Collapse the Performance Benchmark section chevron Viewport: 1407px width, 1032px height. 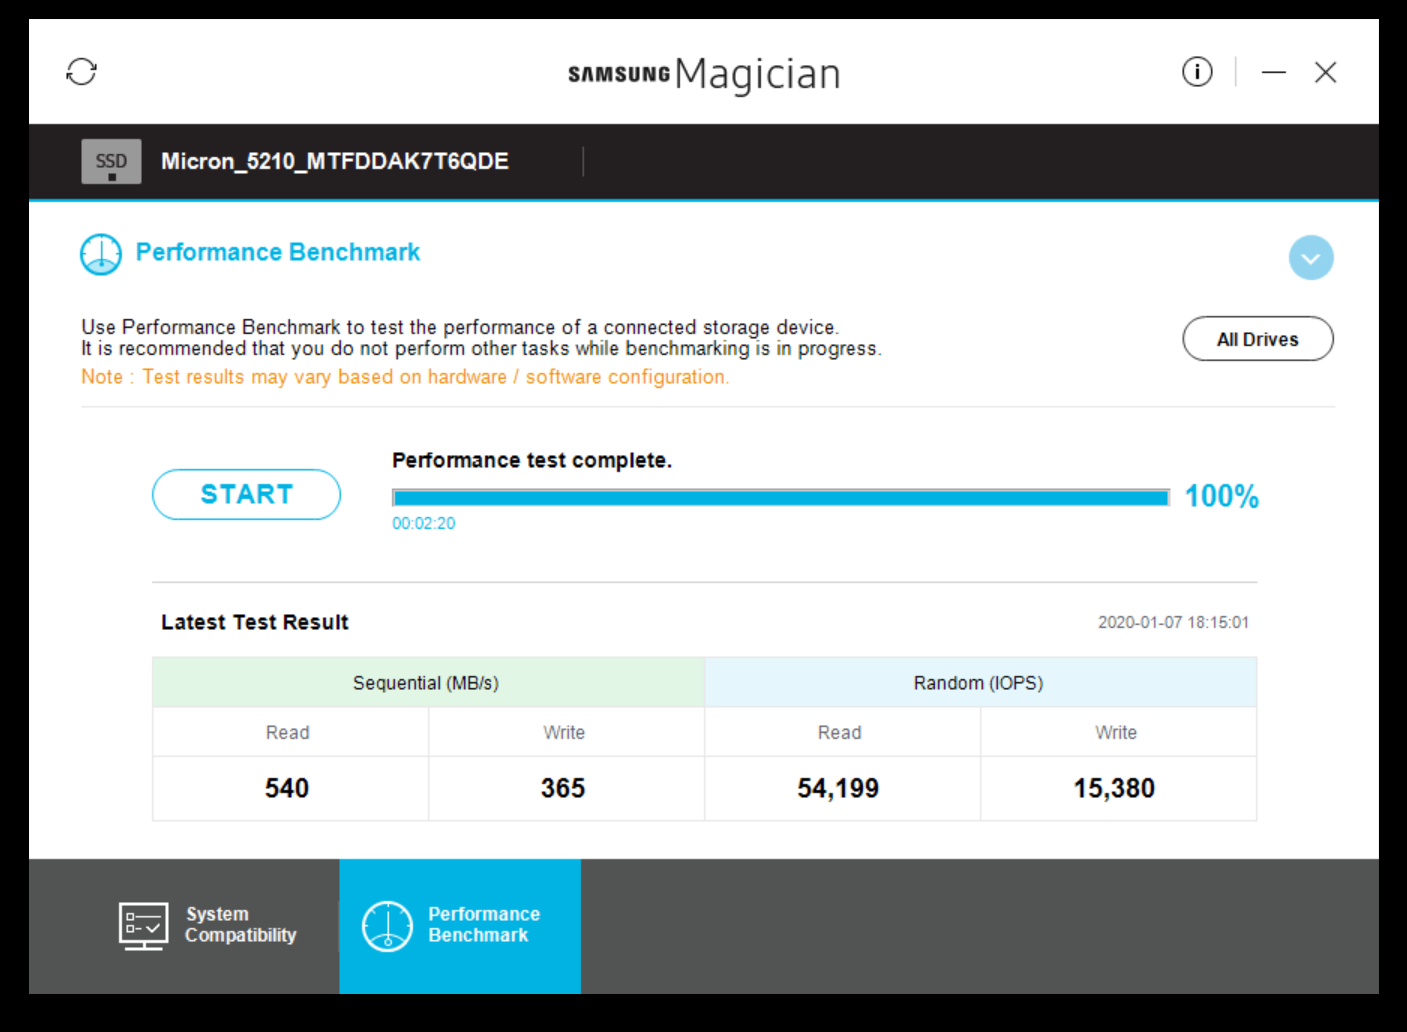pos(1311,258)
